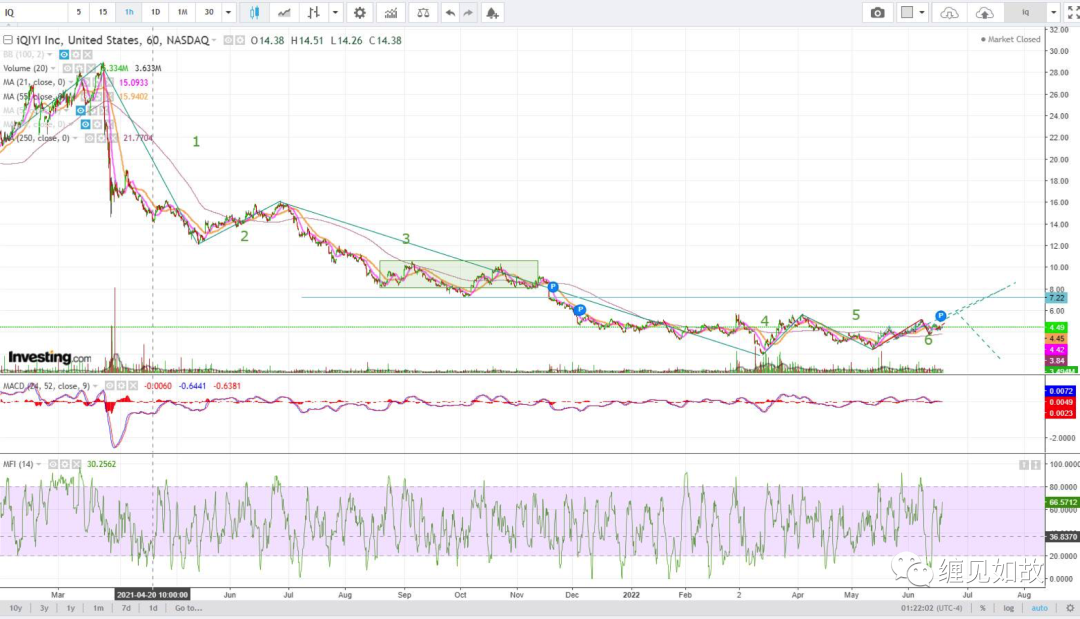This screenshot has height=619, width=1080.
Task: Click the compare symbols scales icon
Action: point(423,12)
